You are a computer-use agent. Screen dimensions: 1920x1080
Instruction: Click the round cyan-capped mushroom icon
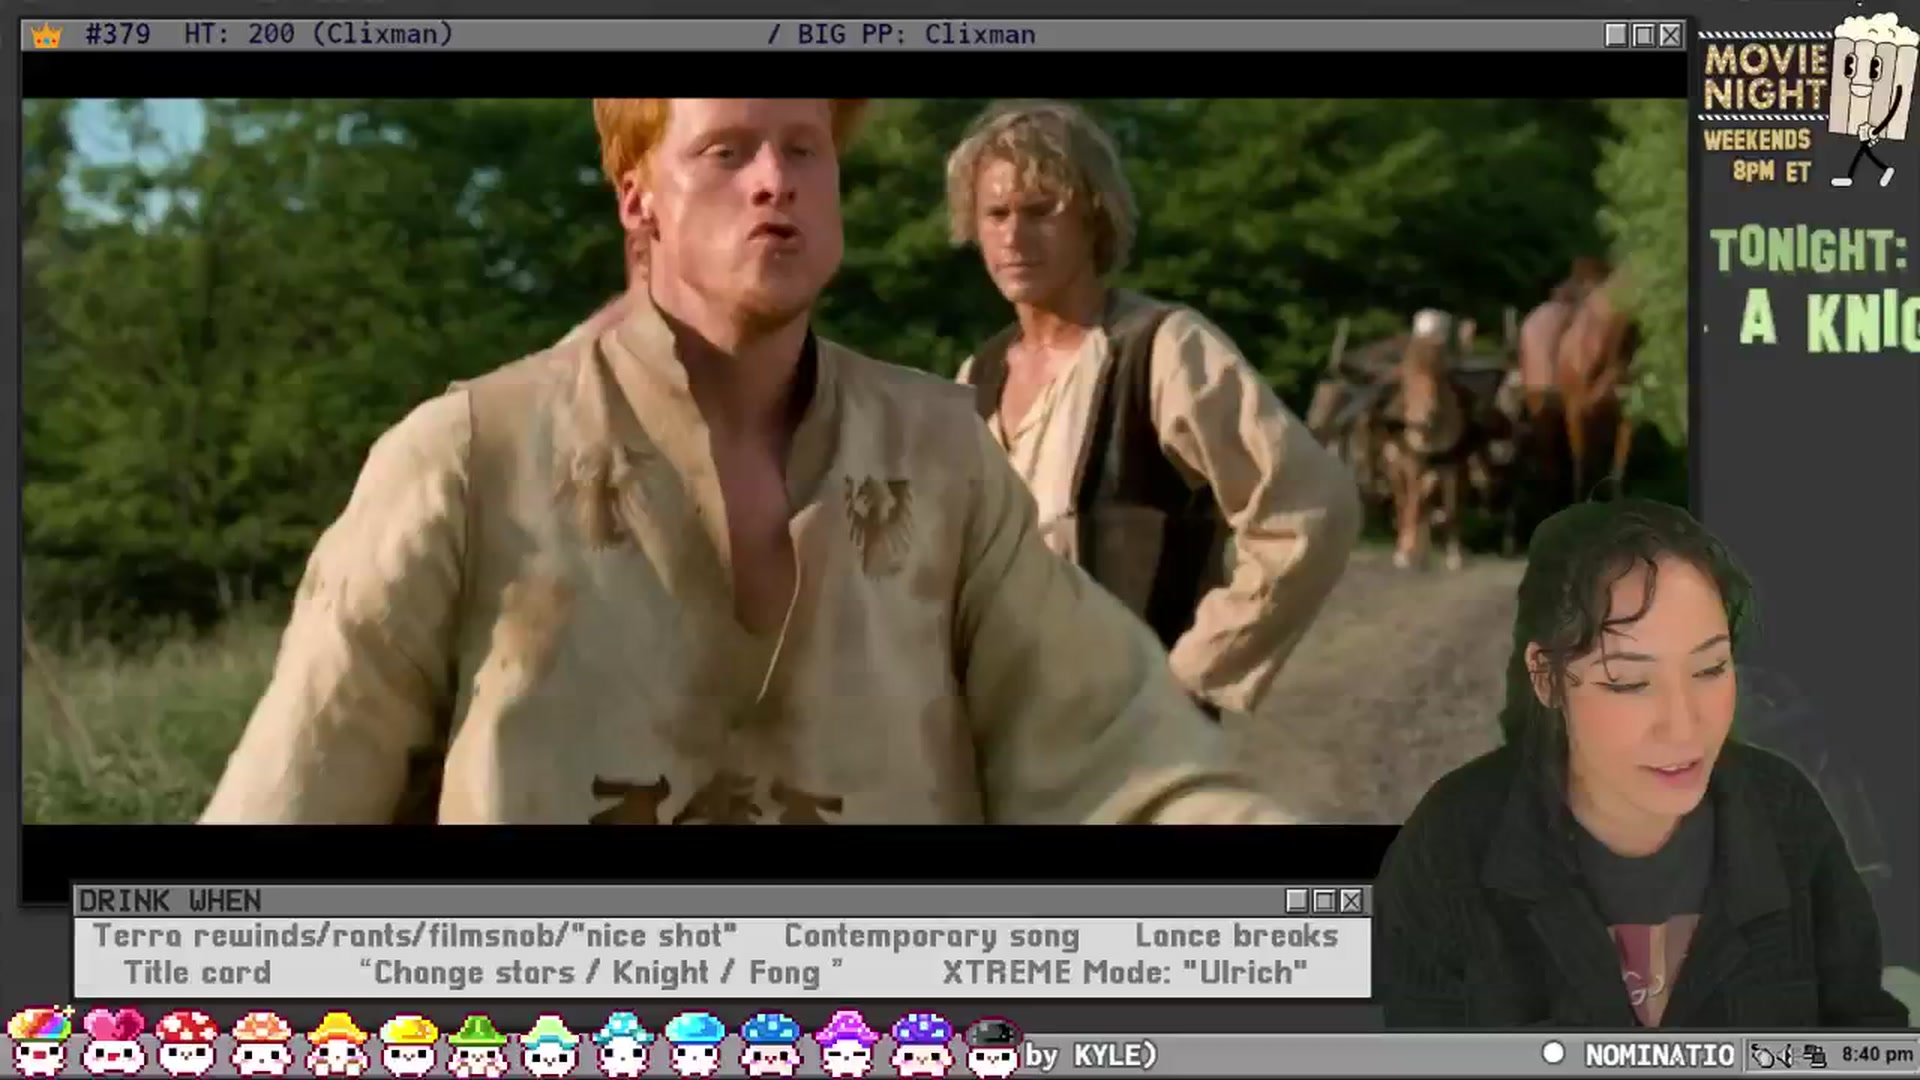[x=695, y=1042]
